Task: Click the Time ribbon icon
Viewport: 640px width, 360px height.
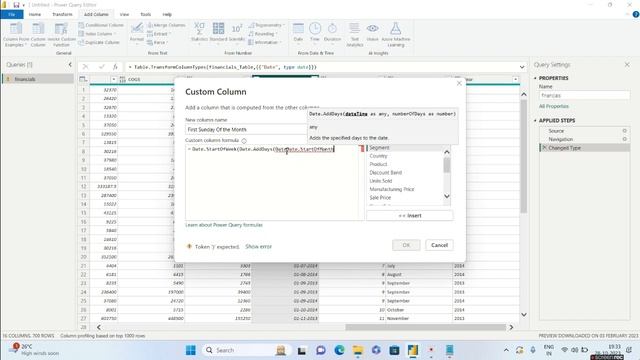Action: coord(315,32)
